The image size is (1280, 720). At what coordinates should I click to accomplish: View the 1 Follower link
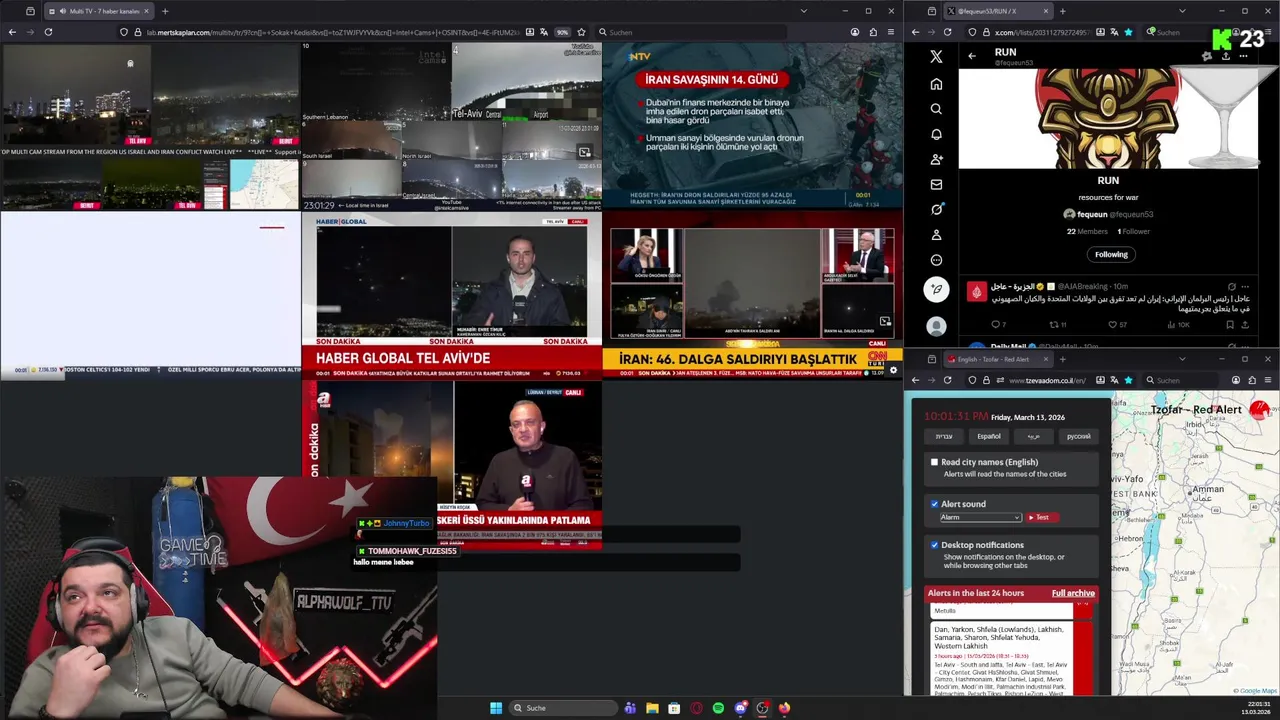[x=1134, y=231]
